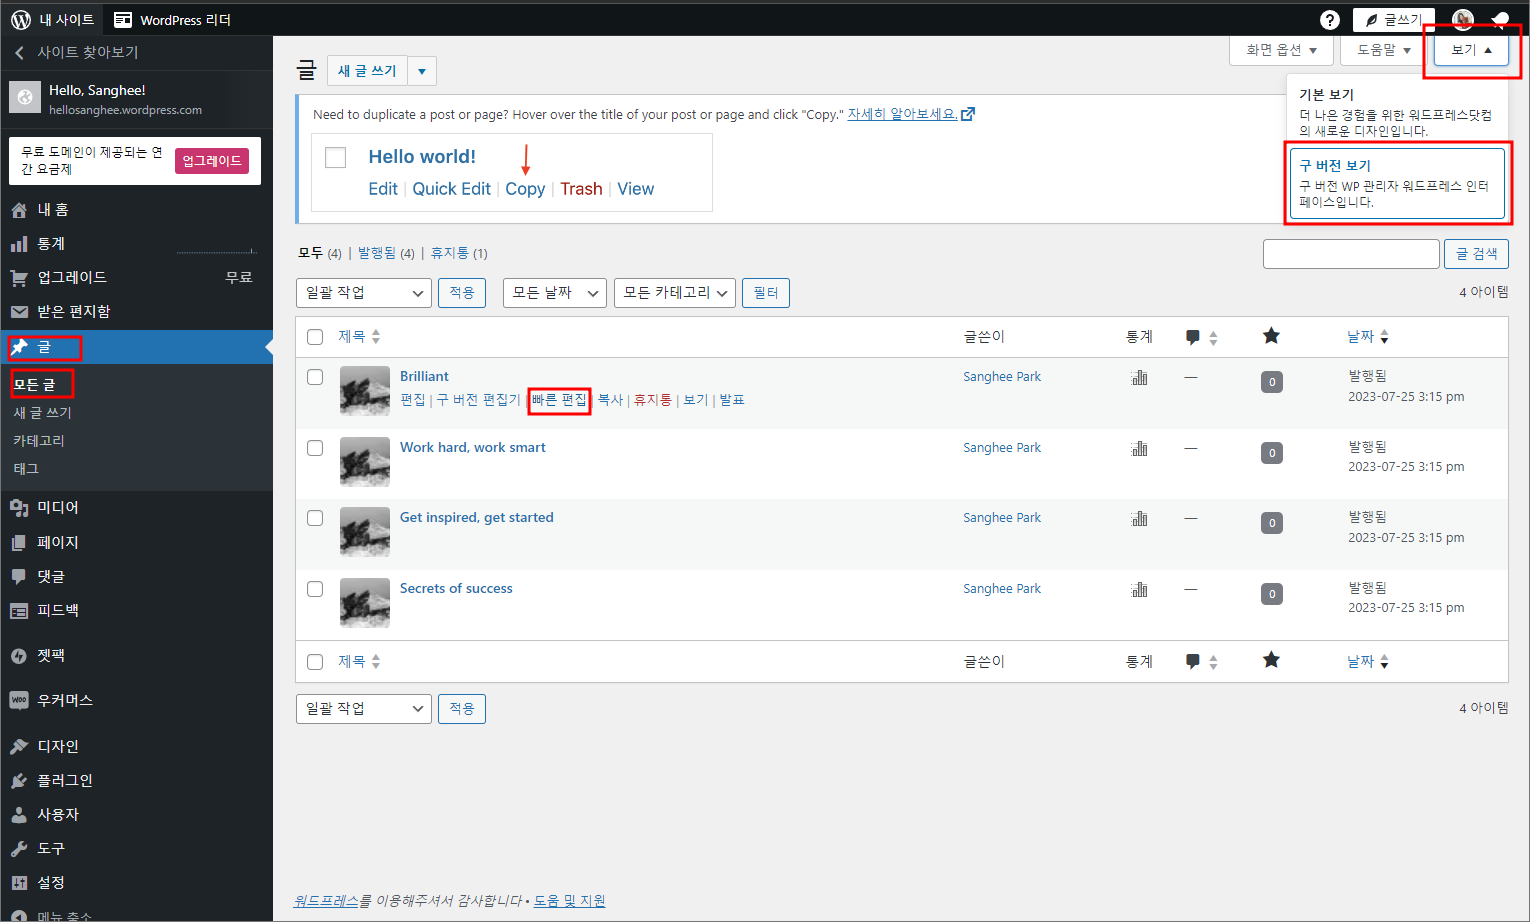The height and width of the screenshot is (922, 1530).
Task: Click the 페이지 pages icon
Action: tap(19, 543)
